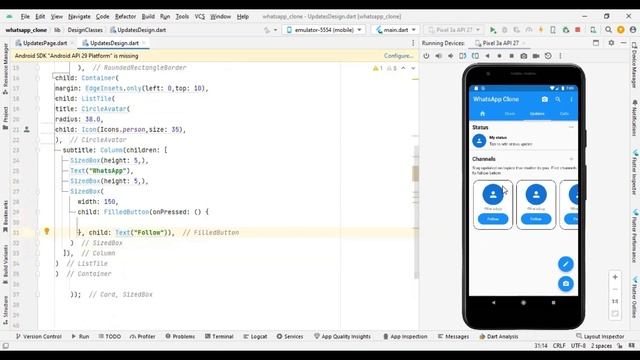The image size is (640, 360).
Task: Click Configure... in the SDK warning banner
Action: (x=398, y=56)
